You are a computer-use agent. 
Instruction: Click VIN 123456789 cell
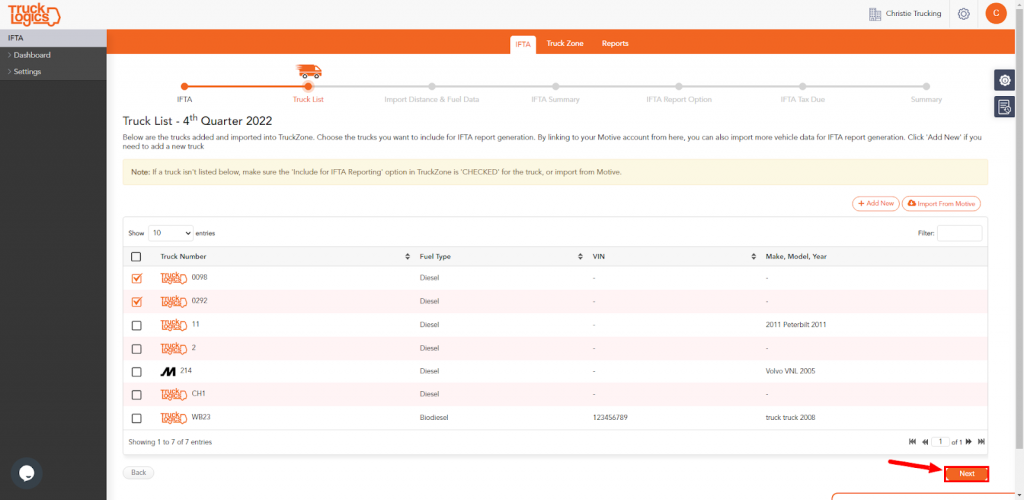[x=610, y=418]
